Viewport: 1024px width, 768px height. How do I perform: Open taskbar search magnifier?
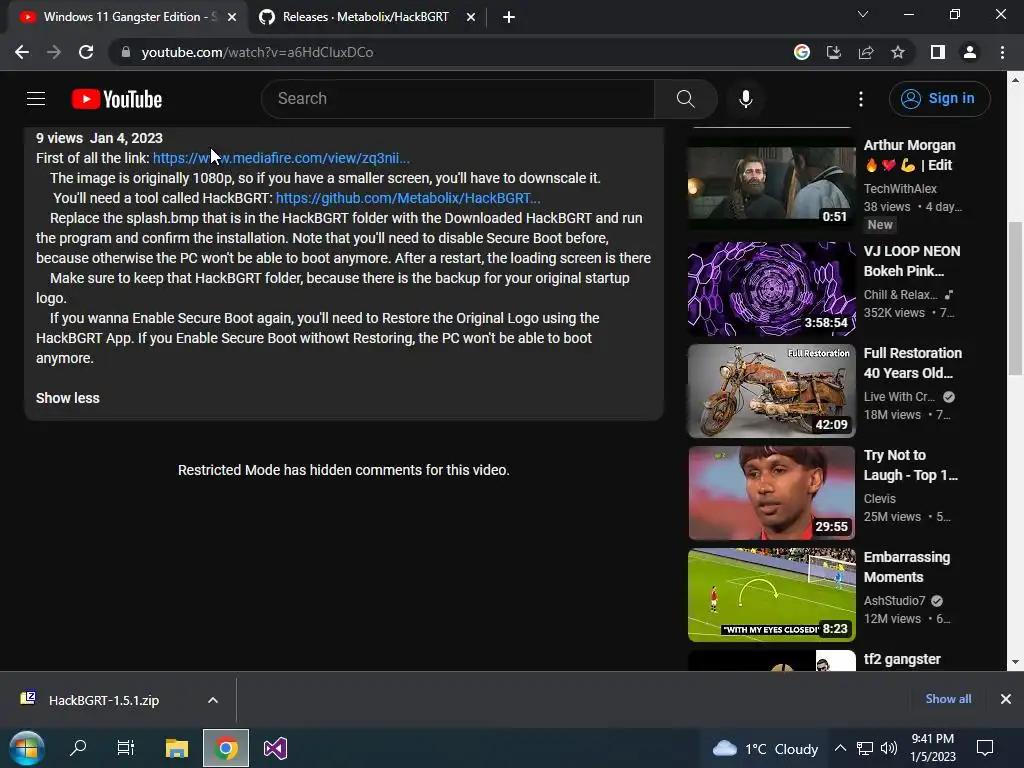78,748
